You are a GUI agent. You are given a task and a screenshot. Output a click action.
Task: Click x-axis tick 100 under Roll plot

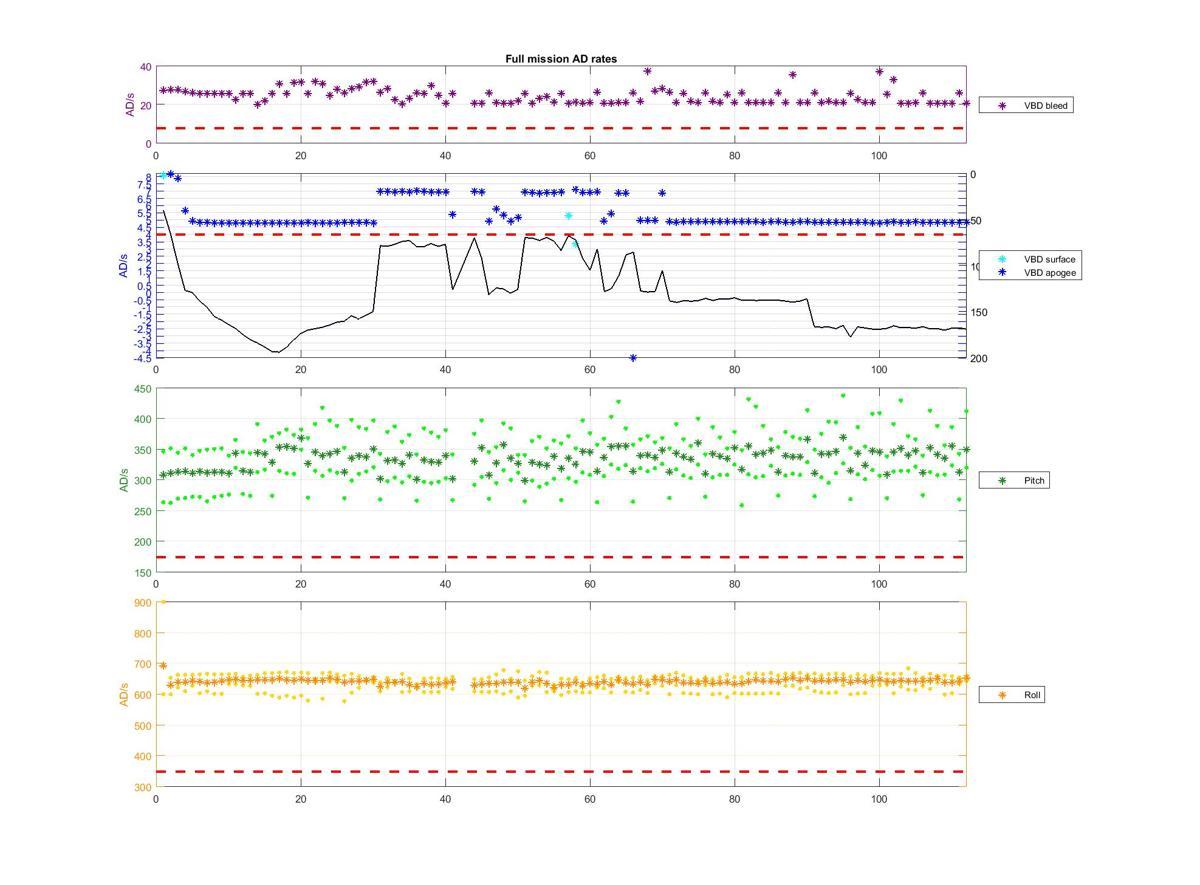(879, 798)
